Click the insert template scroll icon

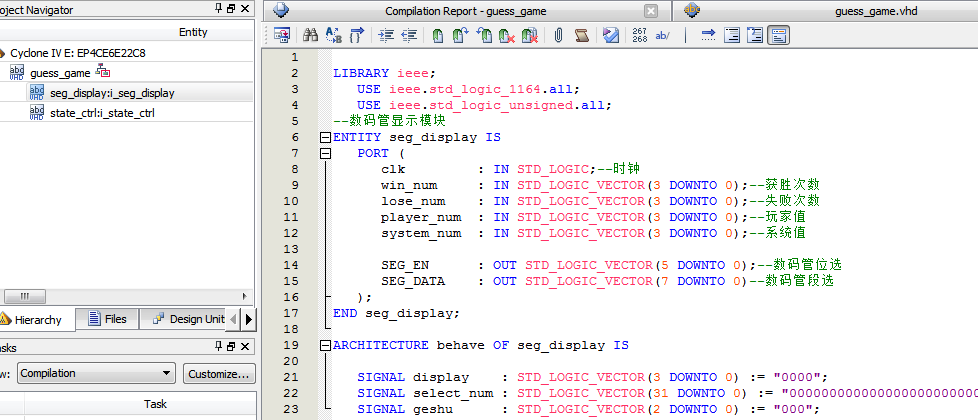coord(581,36)
